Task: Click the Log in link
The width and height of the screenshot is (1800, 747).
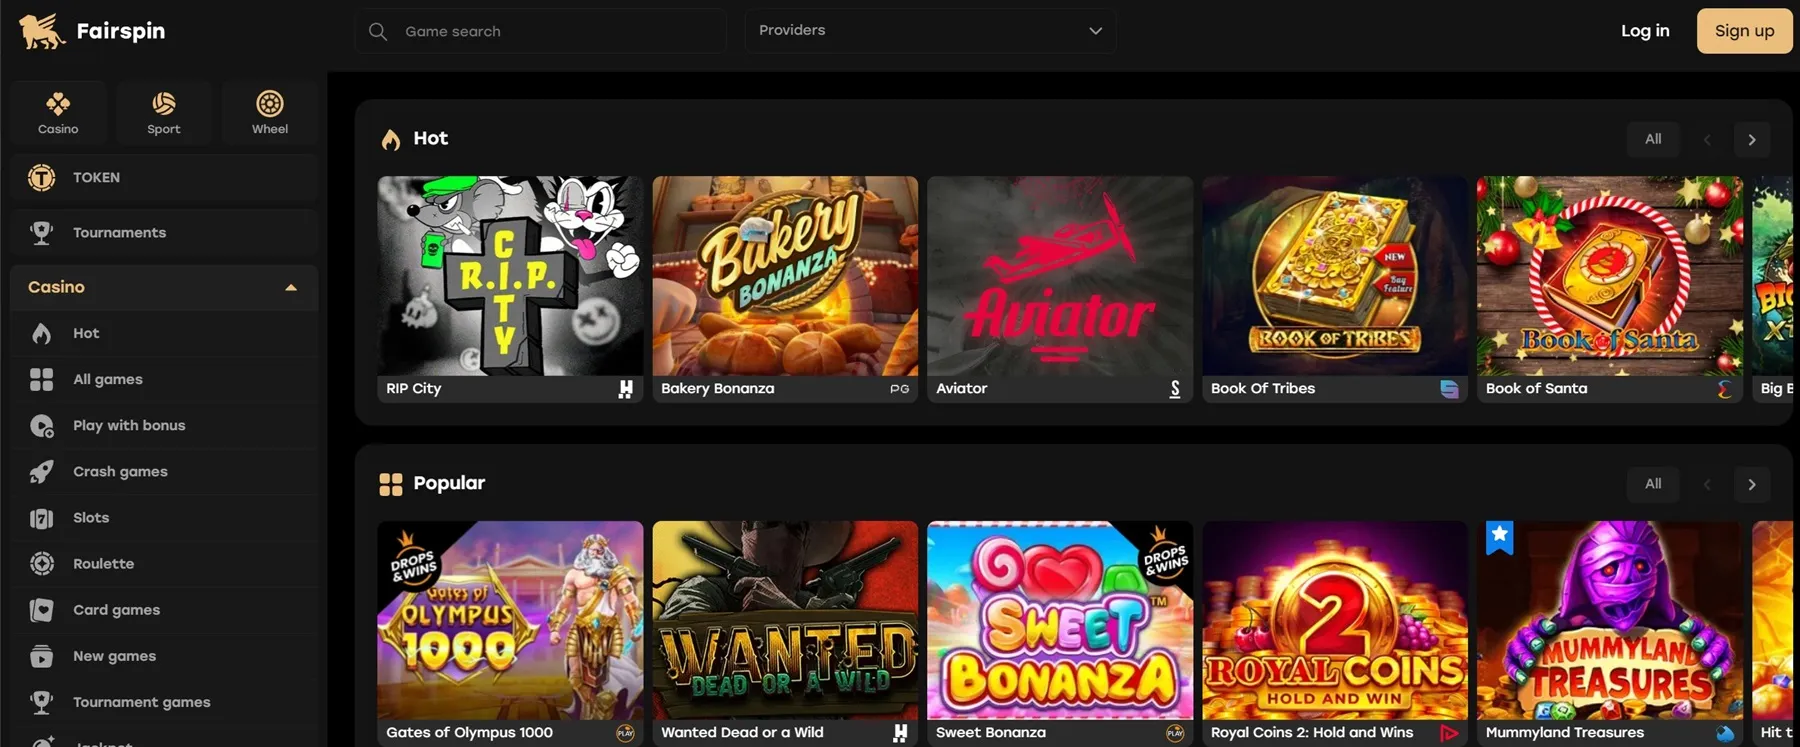Action: point(1645,31)
